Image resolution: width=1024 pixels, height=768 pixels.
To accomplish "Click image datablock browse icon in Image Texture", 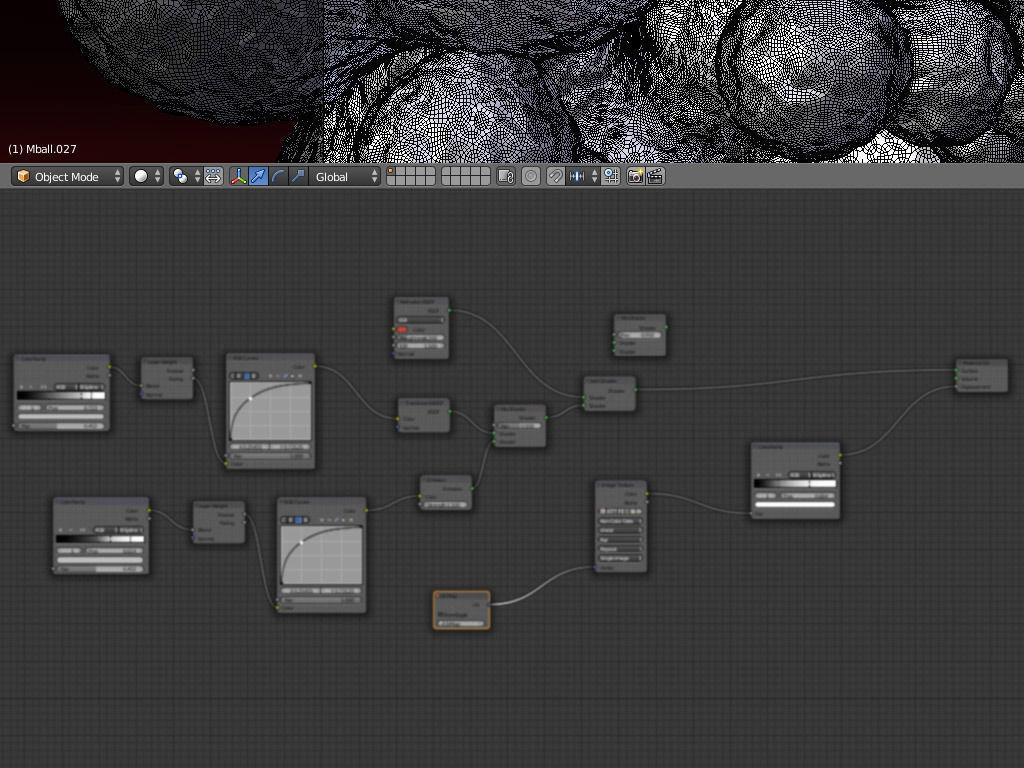I will point(603,511).
